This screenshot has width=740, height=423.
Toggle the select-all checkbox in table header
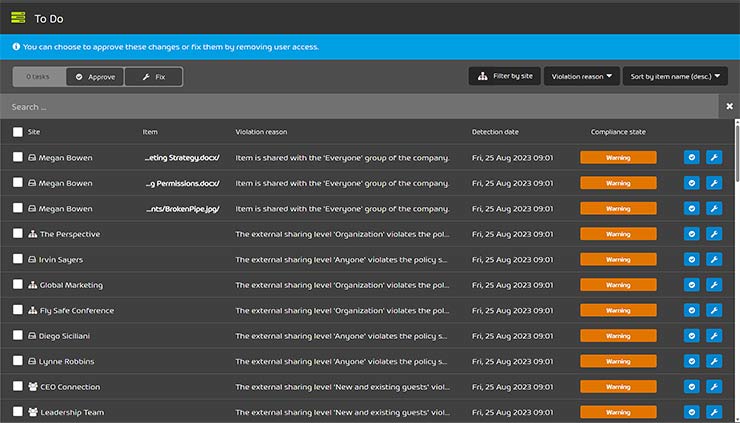(x=18, y=132)
